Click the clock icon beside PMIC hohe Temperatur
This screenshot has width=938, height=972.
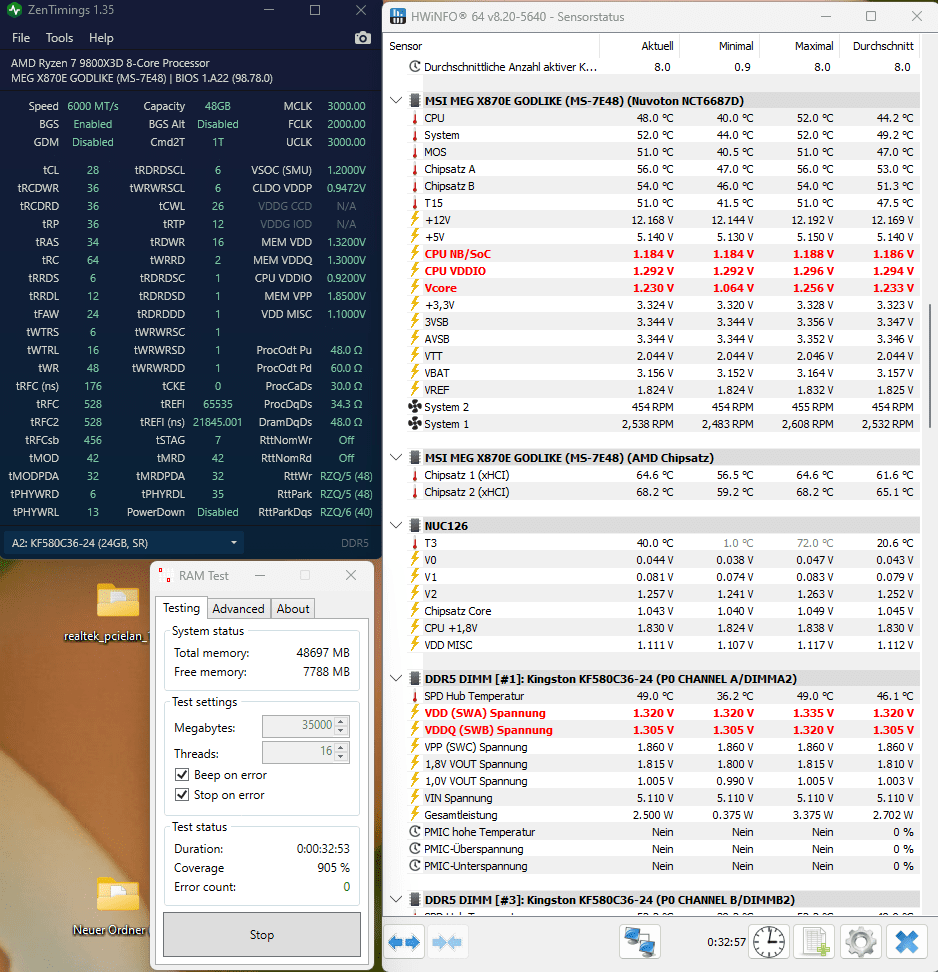point(415,832)
